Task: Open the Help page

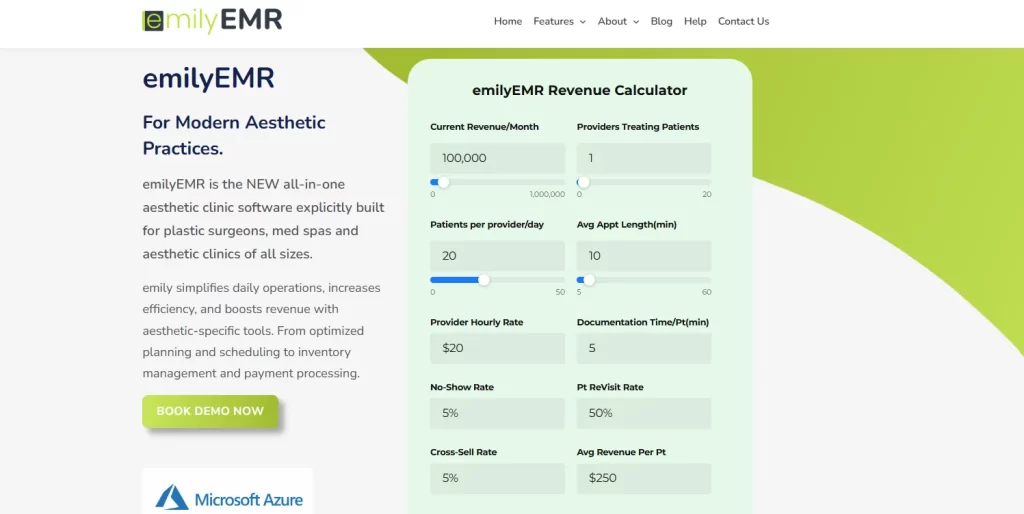Action: 695,21
